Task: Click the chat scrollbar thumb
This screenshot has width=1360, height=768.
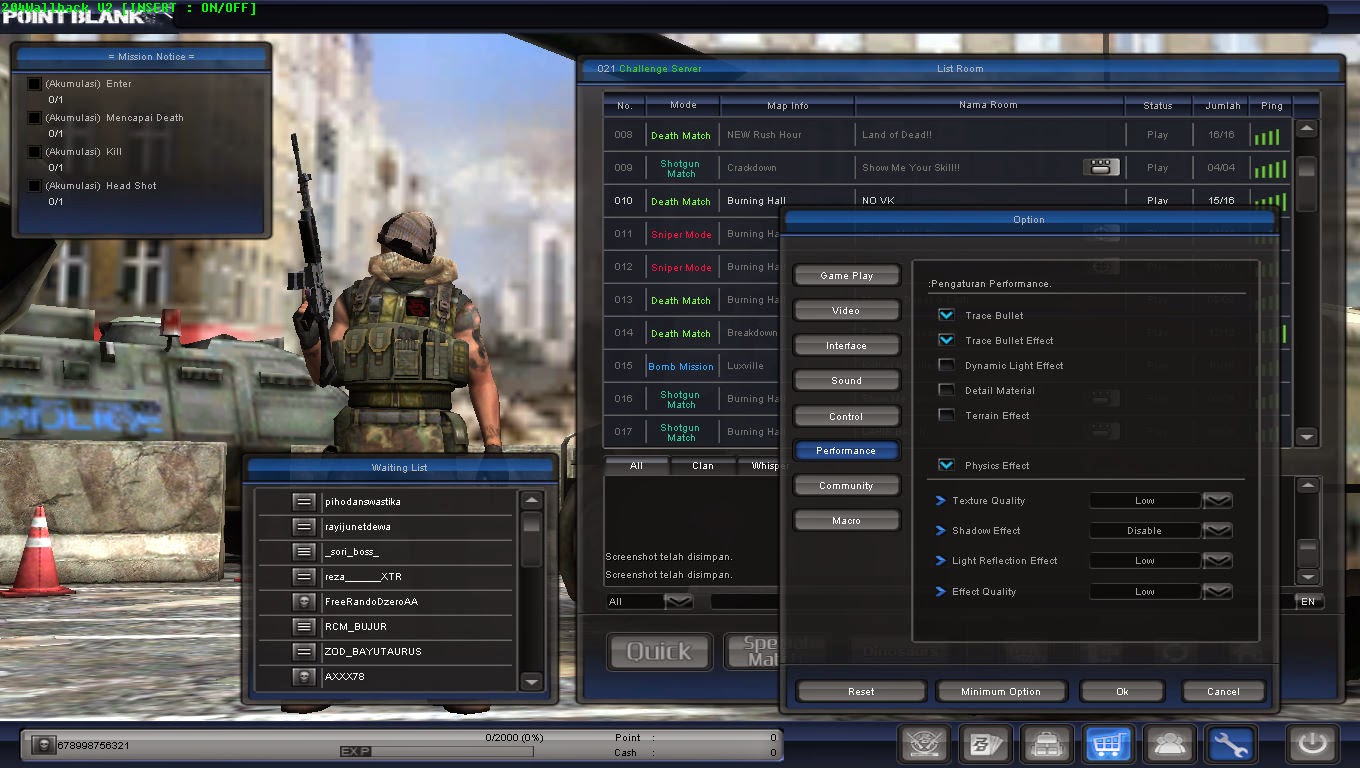Action: coord(1307,552)
